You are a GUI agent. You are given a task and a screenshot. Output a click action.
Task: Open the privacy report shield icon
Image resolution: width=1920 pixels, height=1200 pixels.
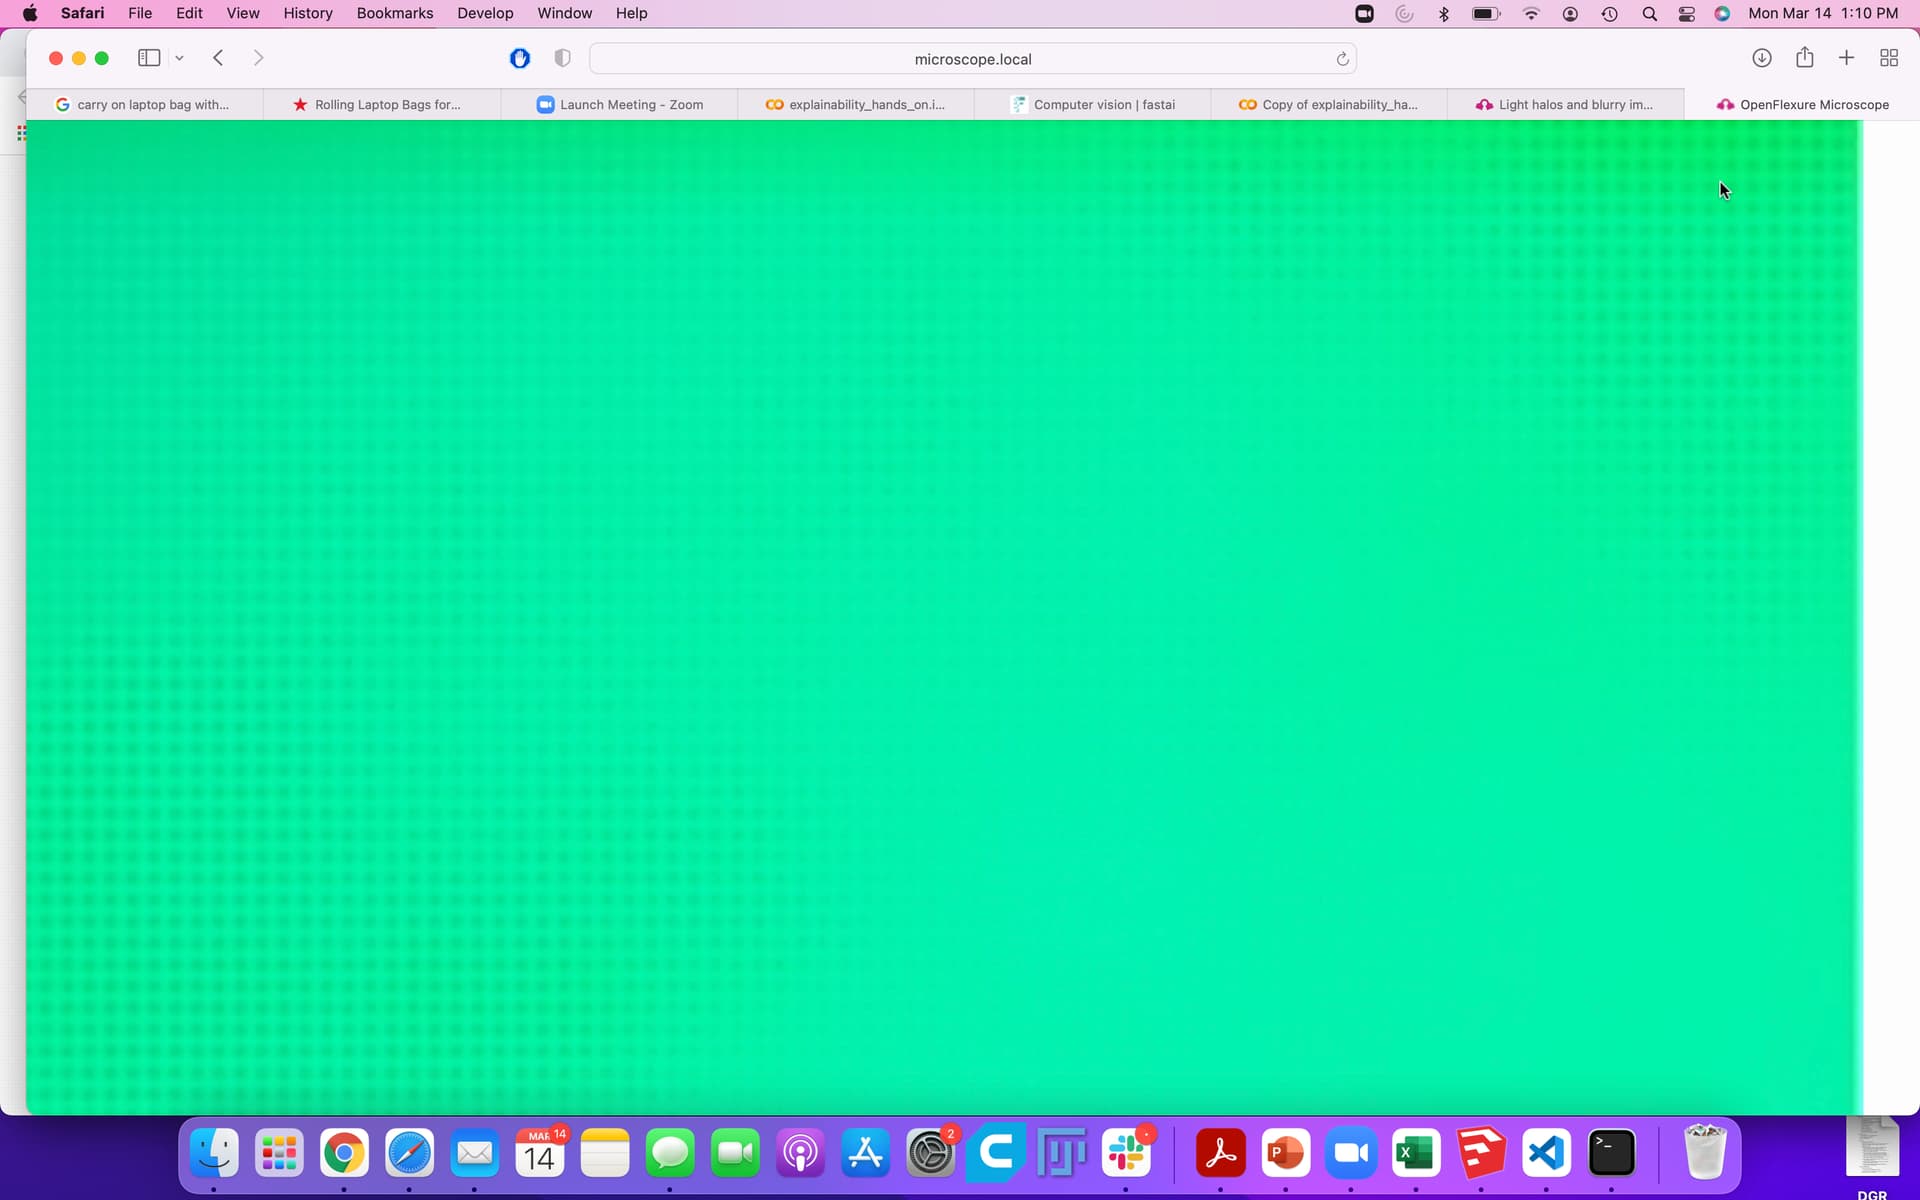tap(562, 58)
